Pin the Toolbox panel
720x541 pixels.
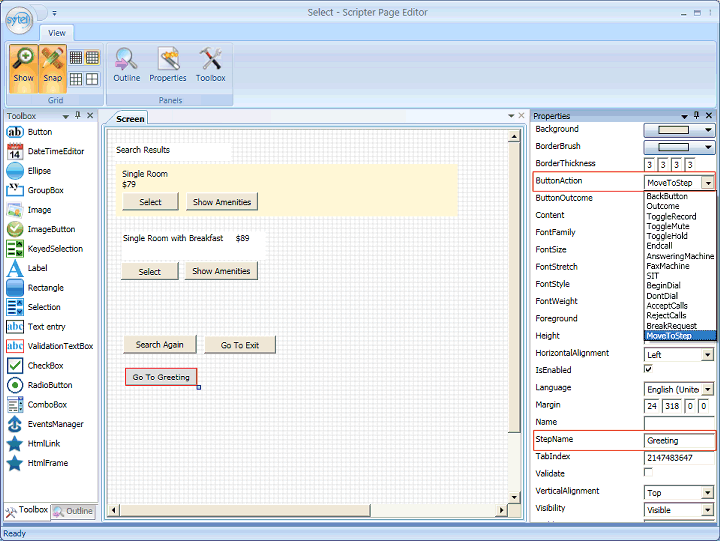click(78, 115)
